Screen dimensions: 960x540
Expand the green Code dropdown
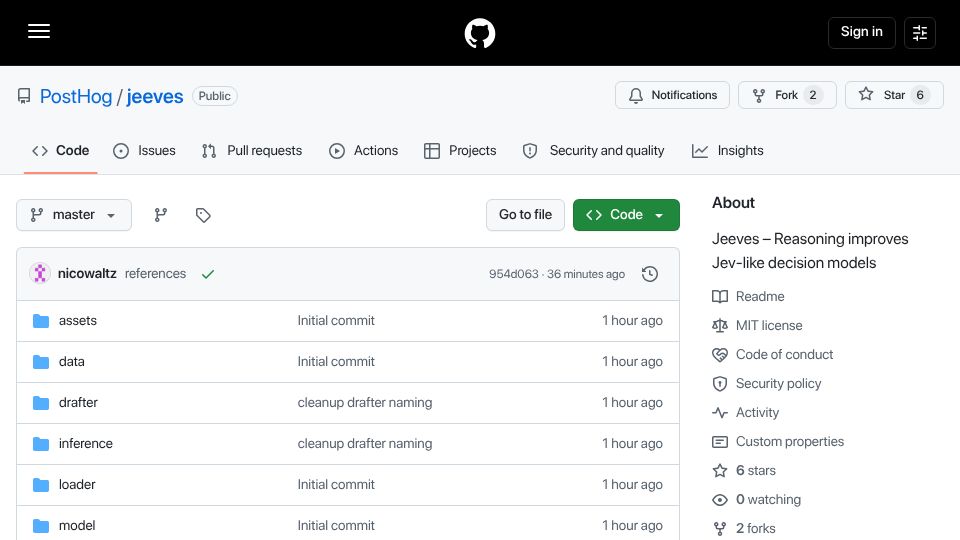pos(626,215)
